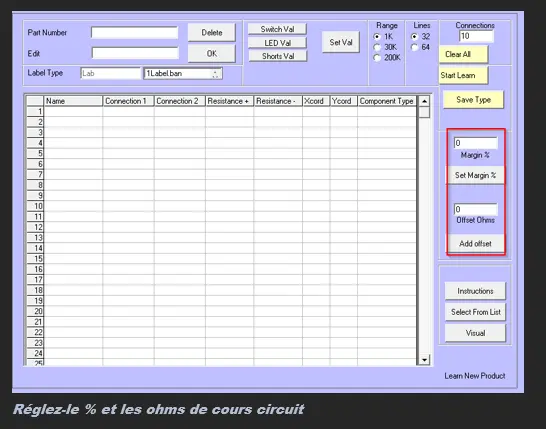Image resolution: width=546 pixels, height=429 pixels.
Task: Click the Connection 2 column header
Action: tap(180, 101)
